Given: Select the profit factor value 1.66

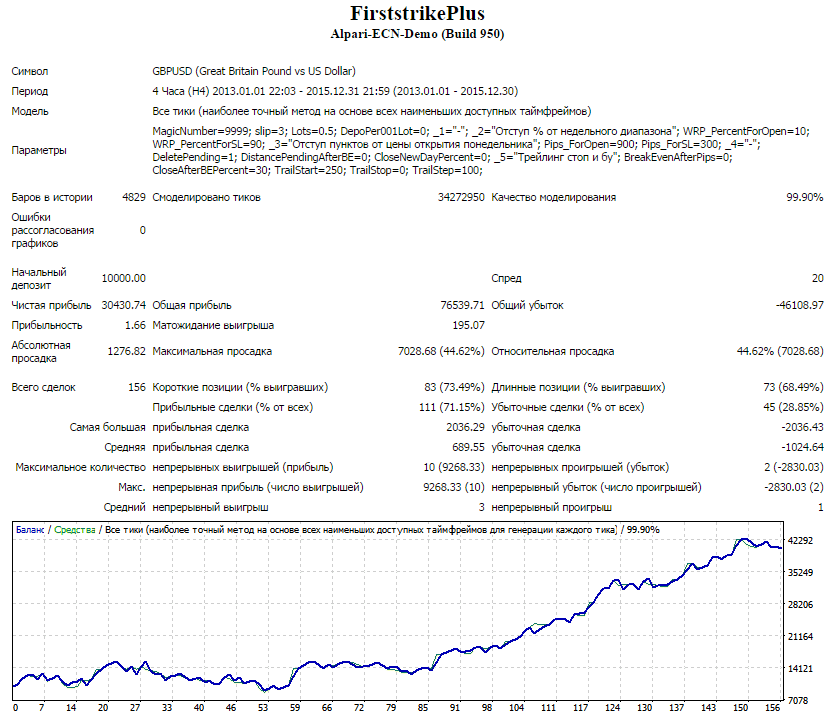Looking at the screenshot, I should [135, 325].
